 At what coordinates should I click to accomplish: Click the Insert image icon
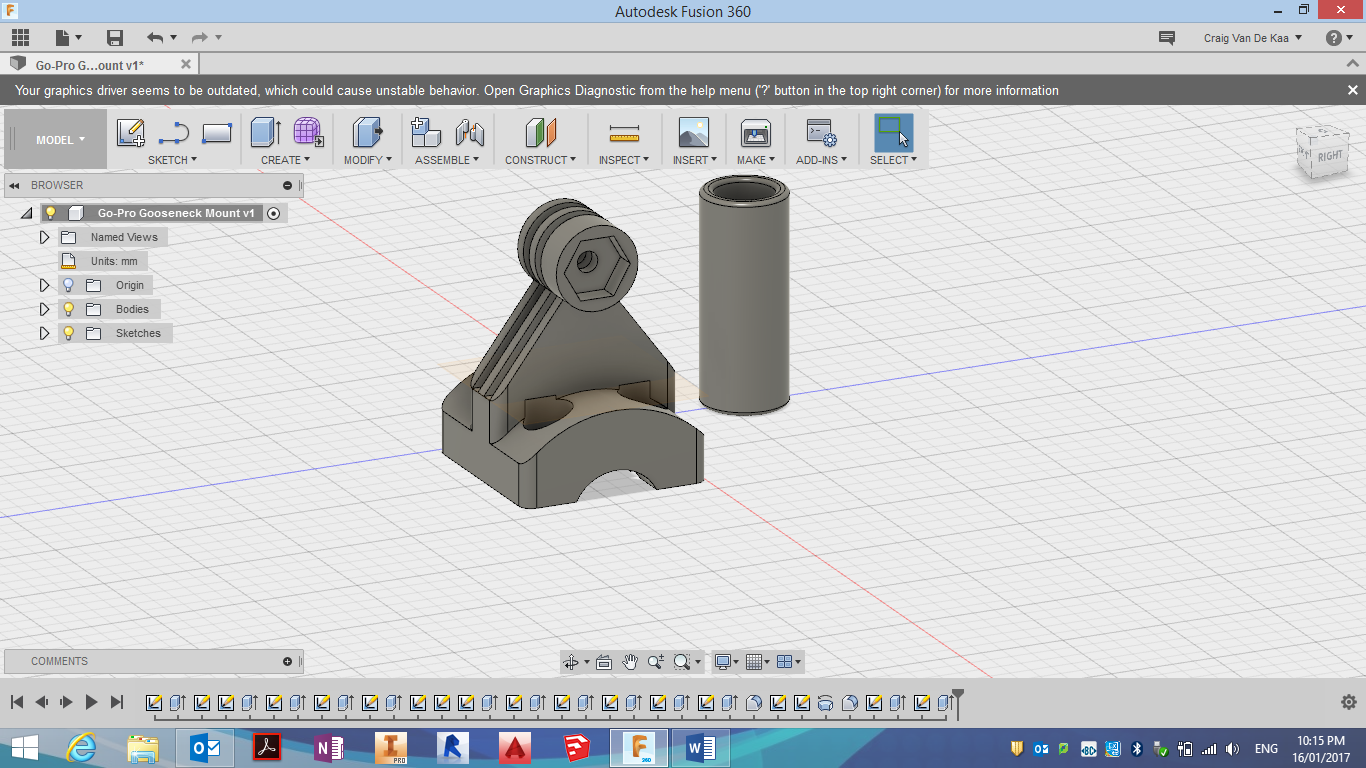693,132
